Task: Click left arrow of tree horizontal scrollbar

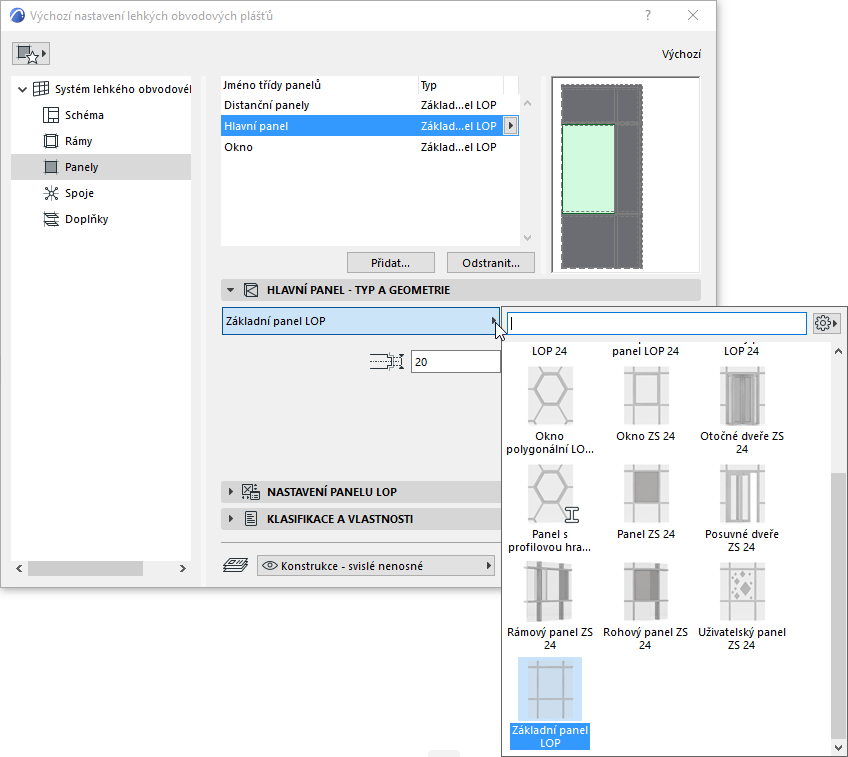Action: click(x=19, y=568)
